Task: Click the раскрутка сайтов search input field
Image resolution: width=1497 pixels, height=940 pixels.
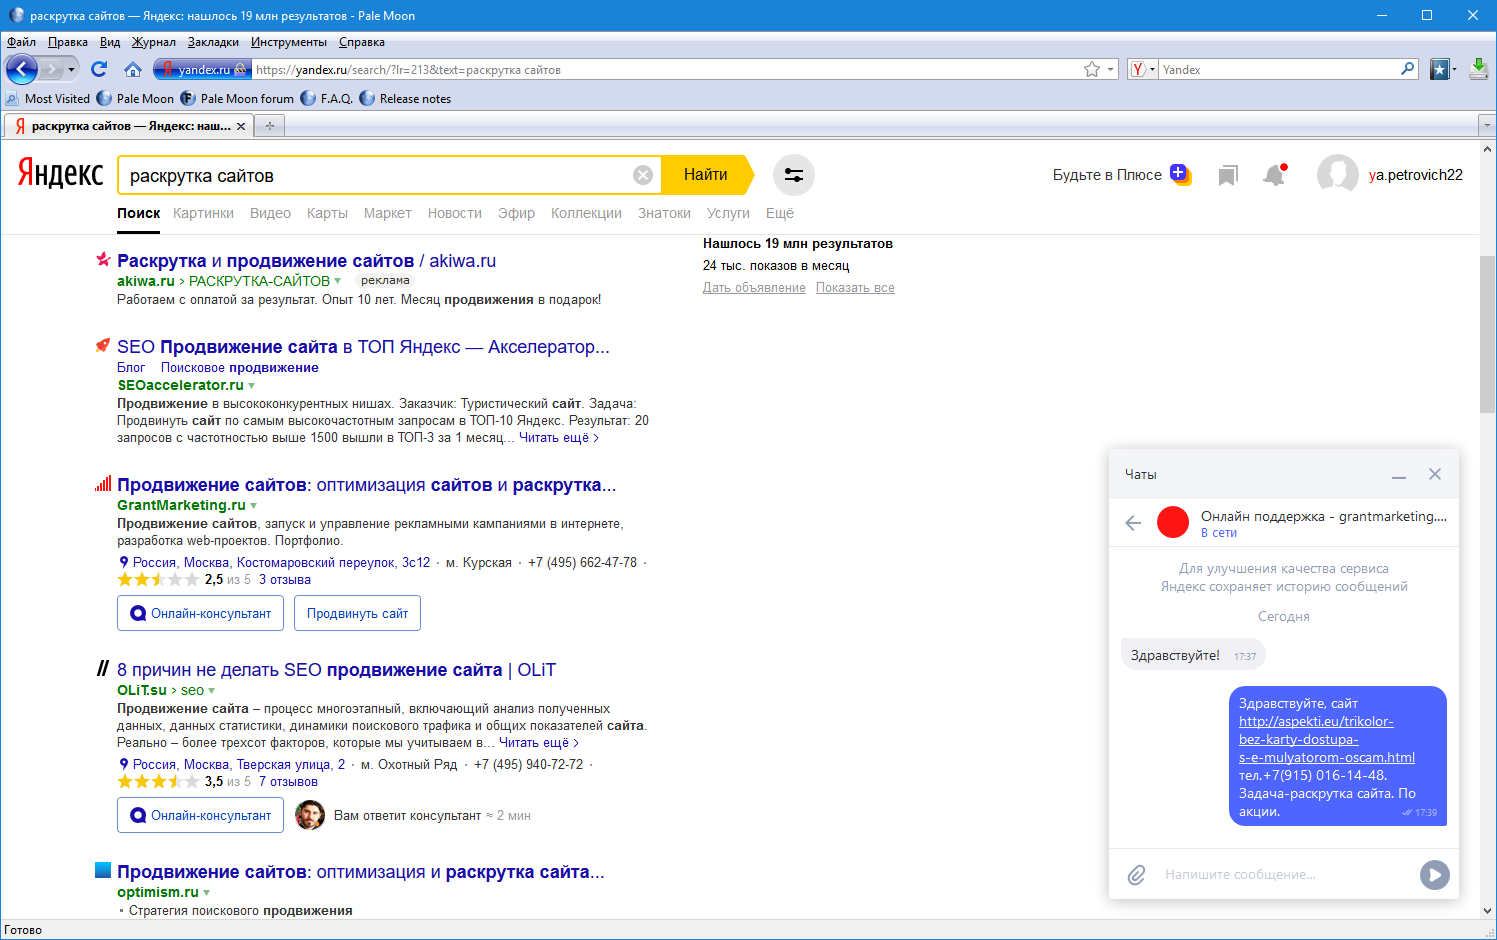Action: 376,175
